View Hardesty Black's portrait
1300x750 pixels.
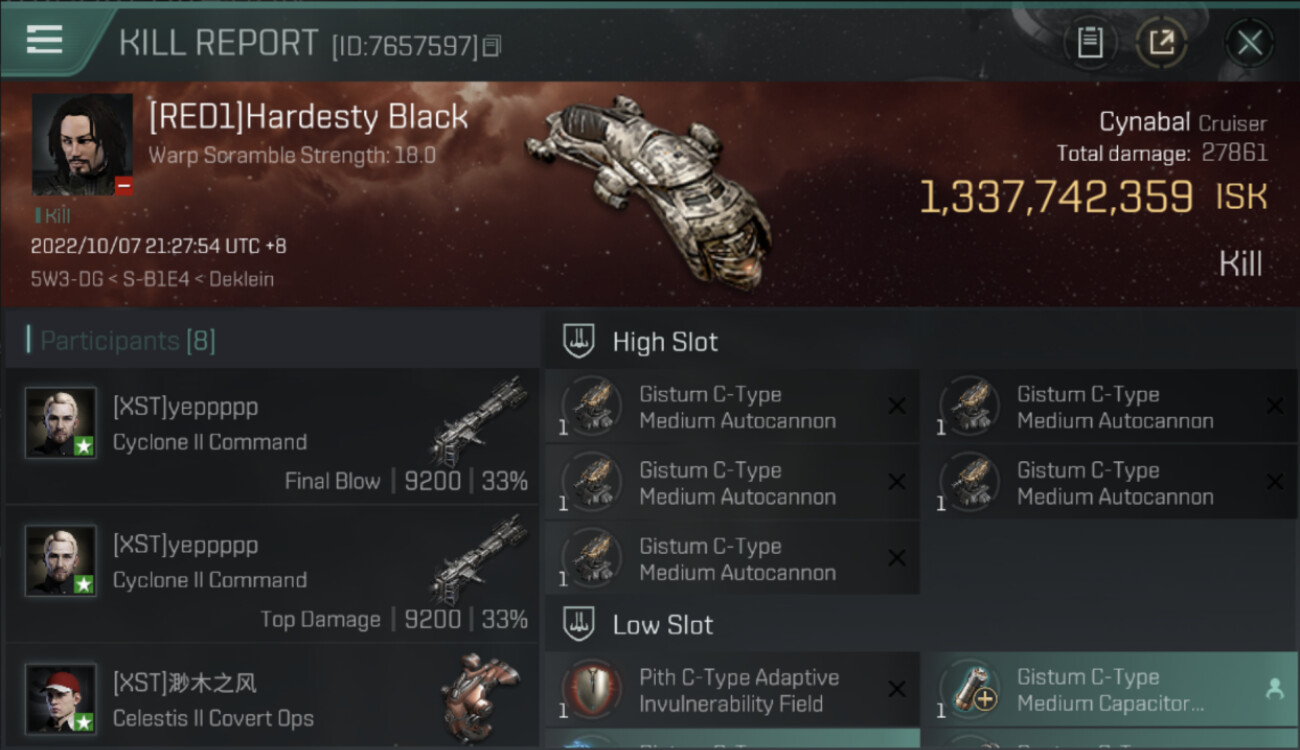pyautogui.click(x=82, y=145)
